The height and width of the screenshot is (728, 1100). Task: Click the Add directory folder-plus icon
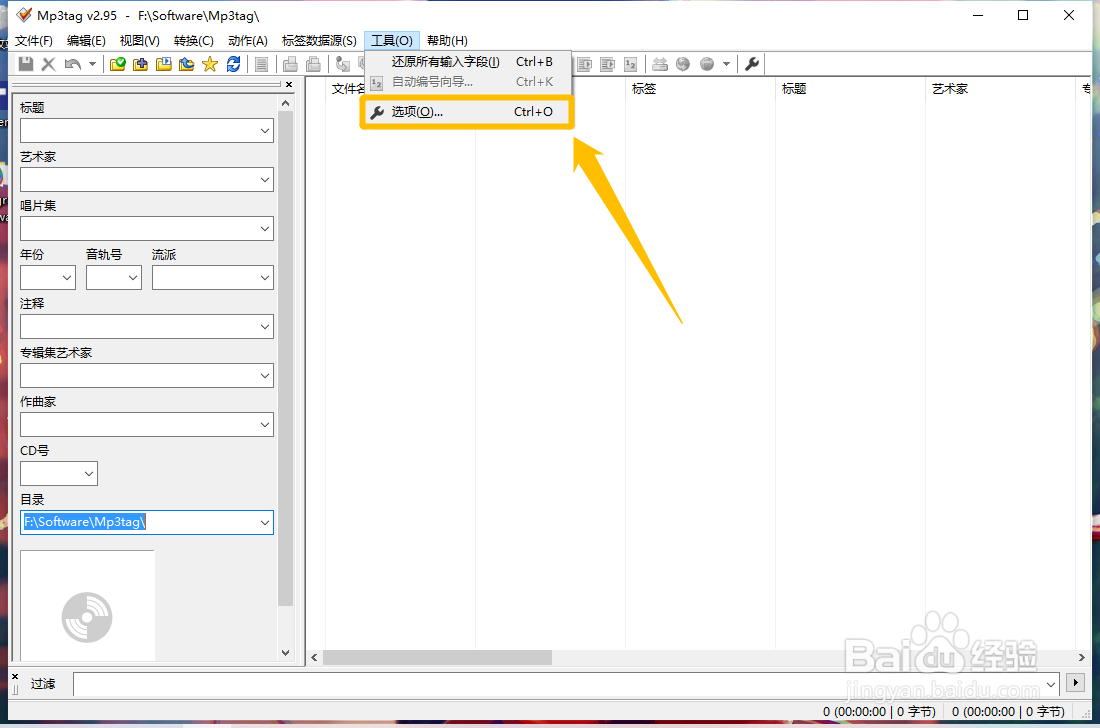(140, 64)
